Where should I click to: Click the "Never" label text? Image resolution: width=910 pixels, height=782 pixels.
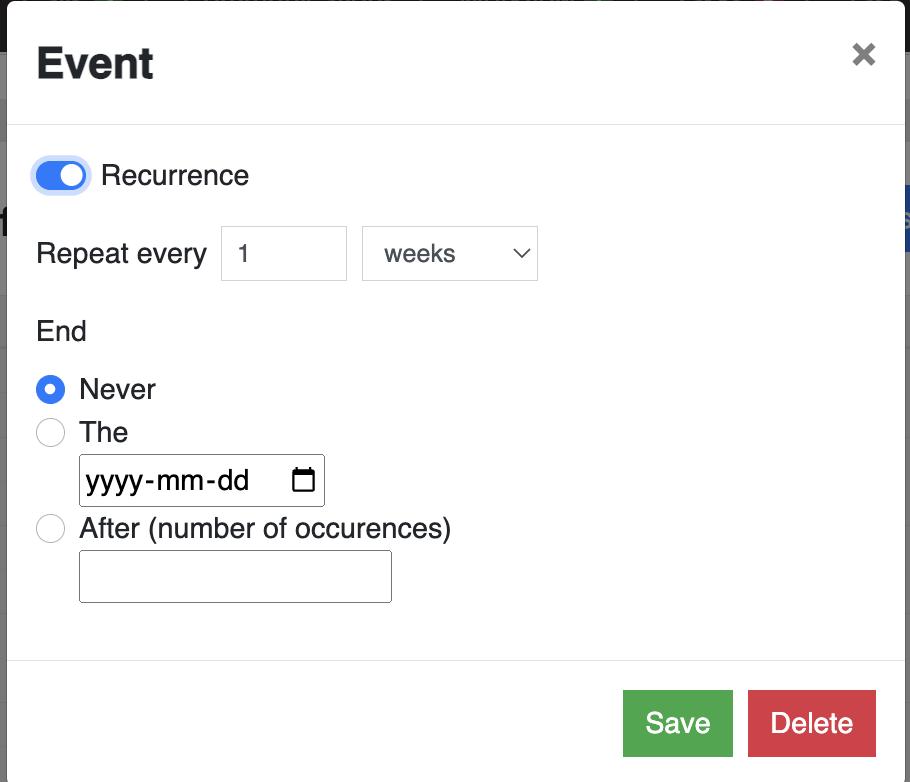pos(118,389)
